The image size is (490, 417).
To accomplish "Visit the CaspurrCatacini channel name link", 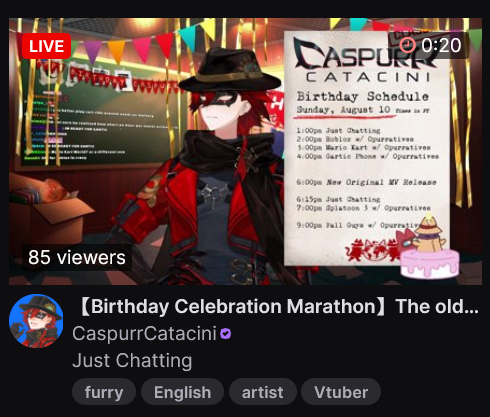I will click(144, 333).
